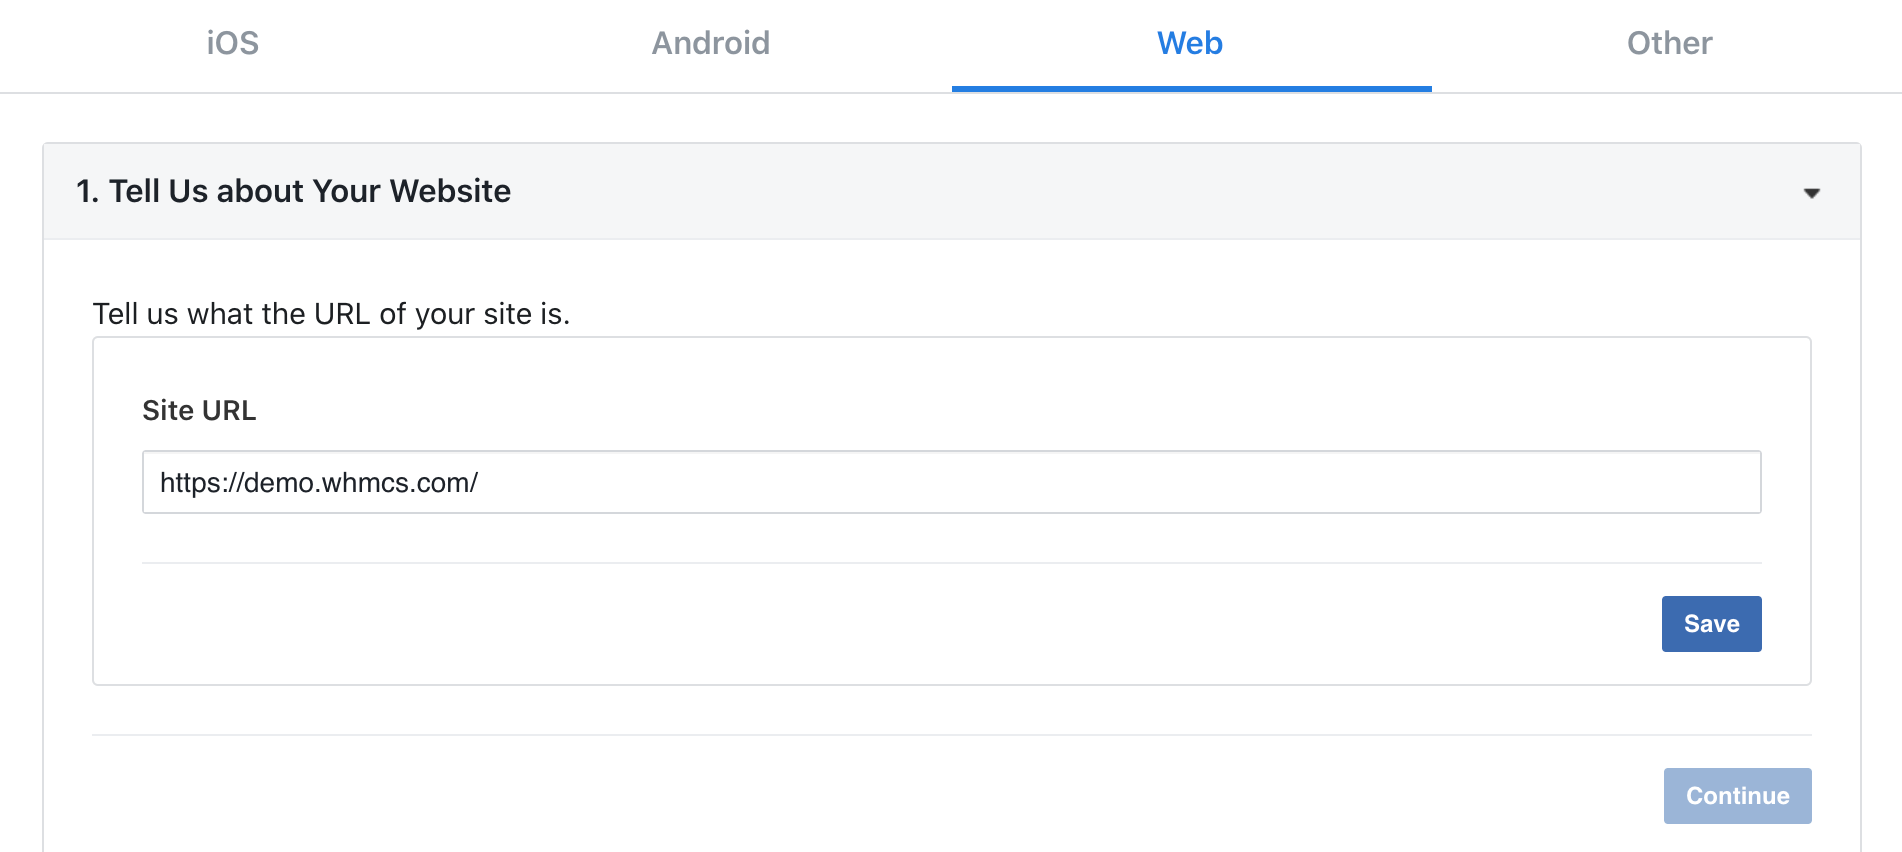Click the blank area left of the Save button
1902x852 pixels.
[x=900, y=624]
